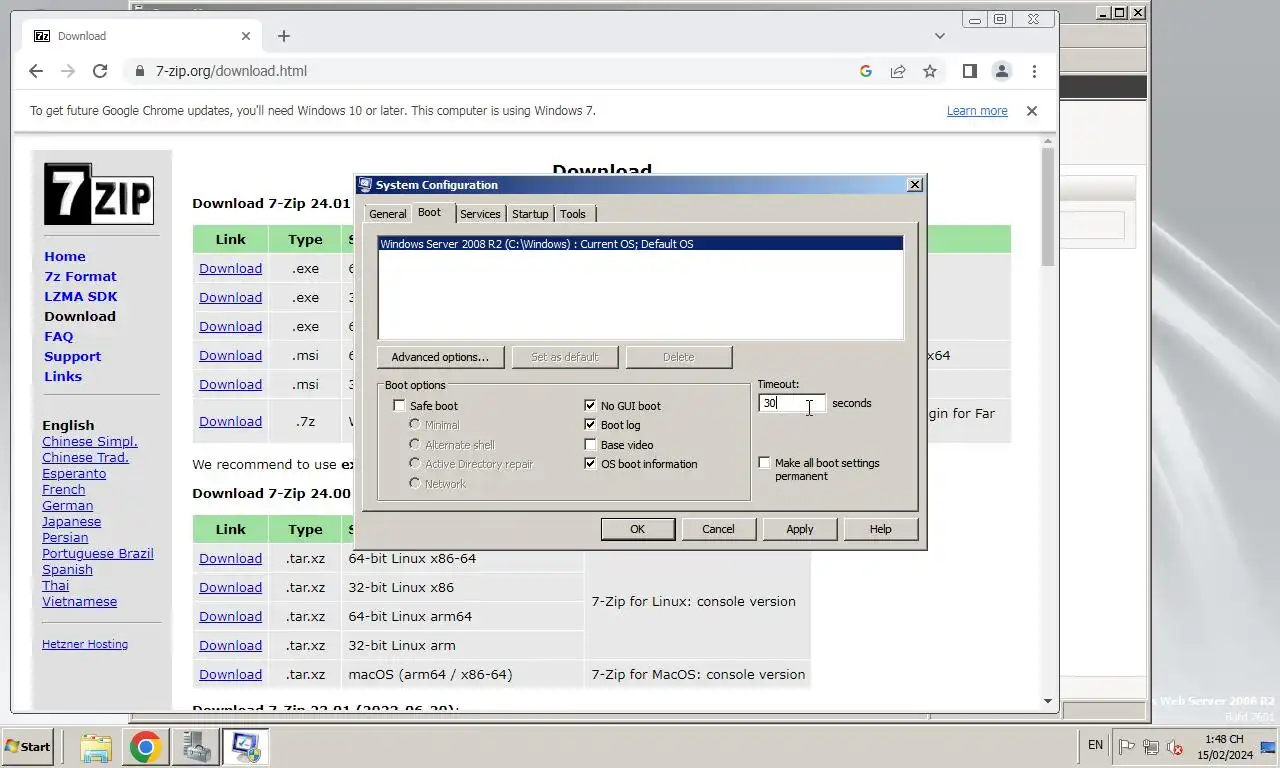Open Home link in 7-zip sidebar

coord(65,257)
